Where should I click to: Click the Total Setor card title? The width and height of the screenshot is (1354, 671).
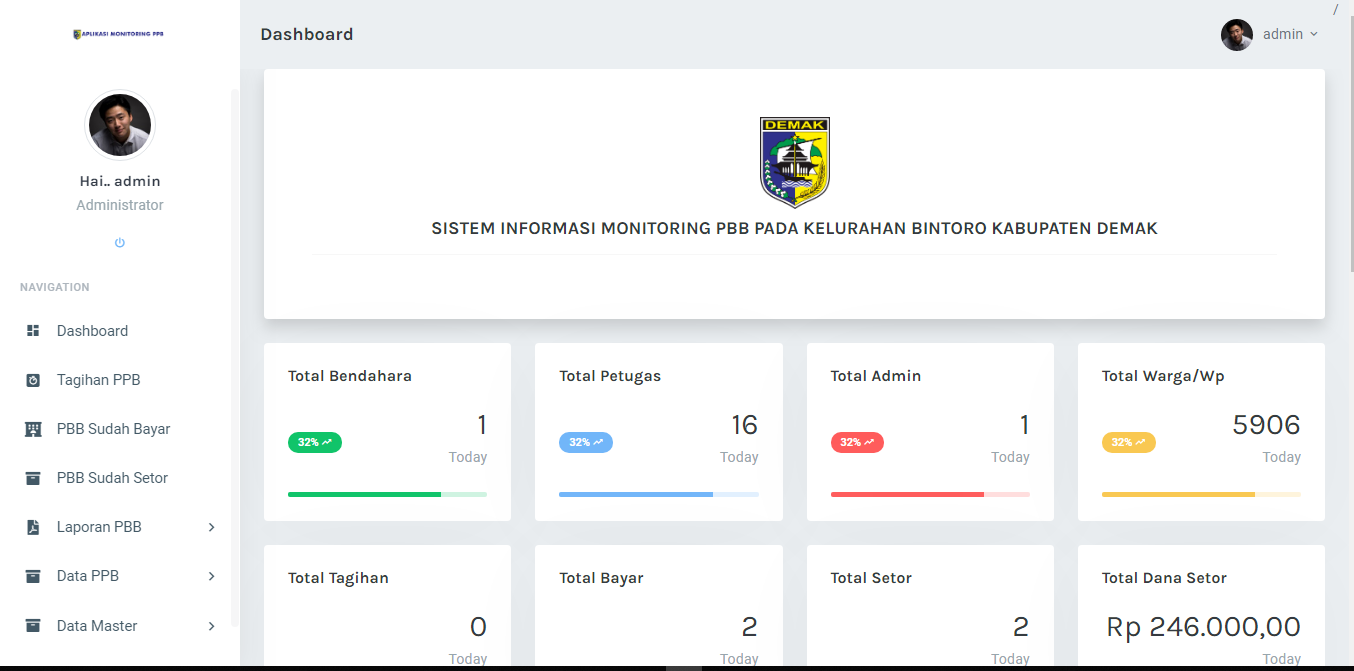click(871, 578)
